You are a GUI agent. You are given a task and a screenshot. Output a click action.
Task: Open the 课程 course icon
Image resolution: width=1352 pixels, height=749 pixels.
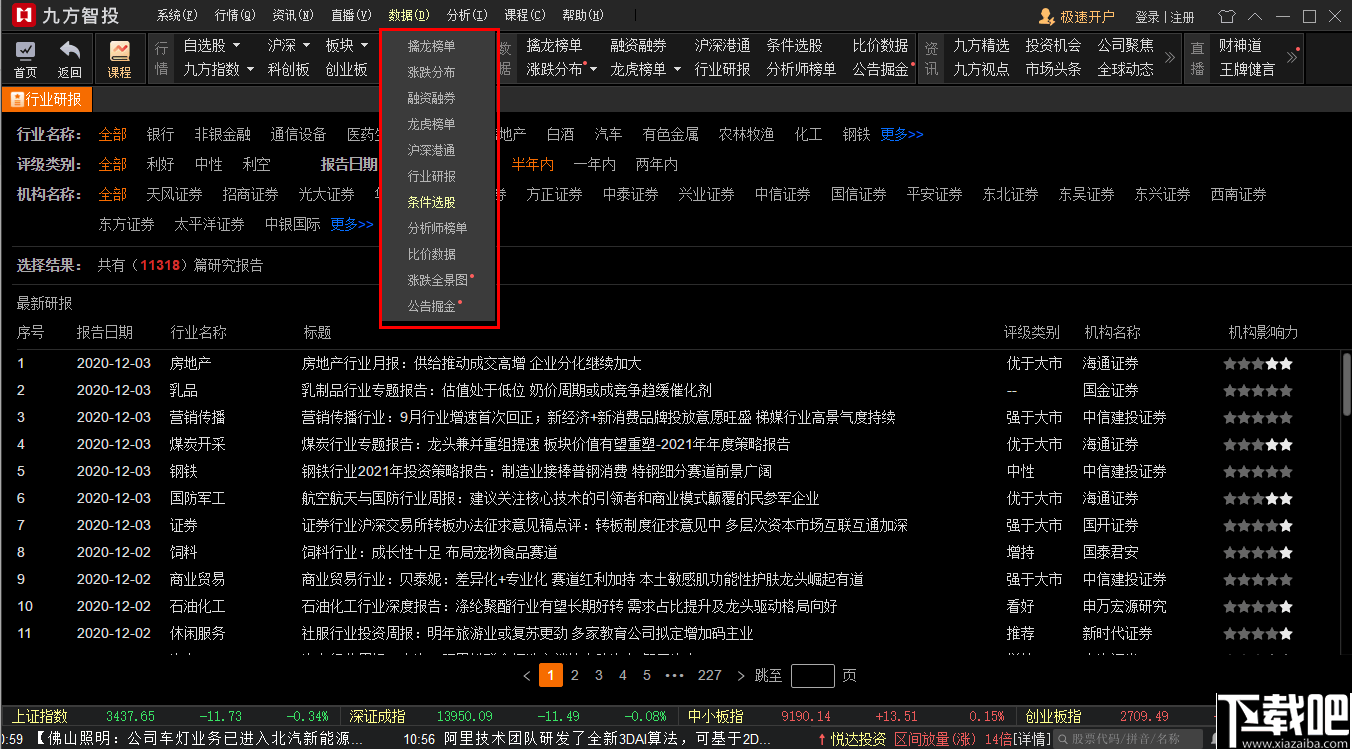point(119,59)
